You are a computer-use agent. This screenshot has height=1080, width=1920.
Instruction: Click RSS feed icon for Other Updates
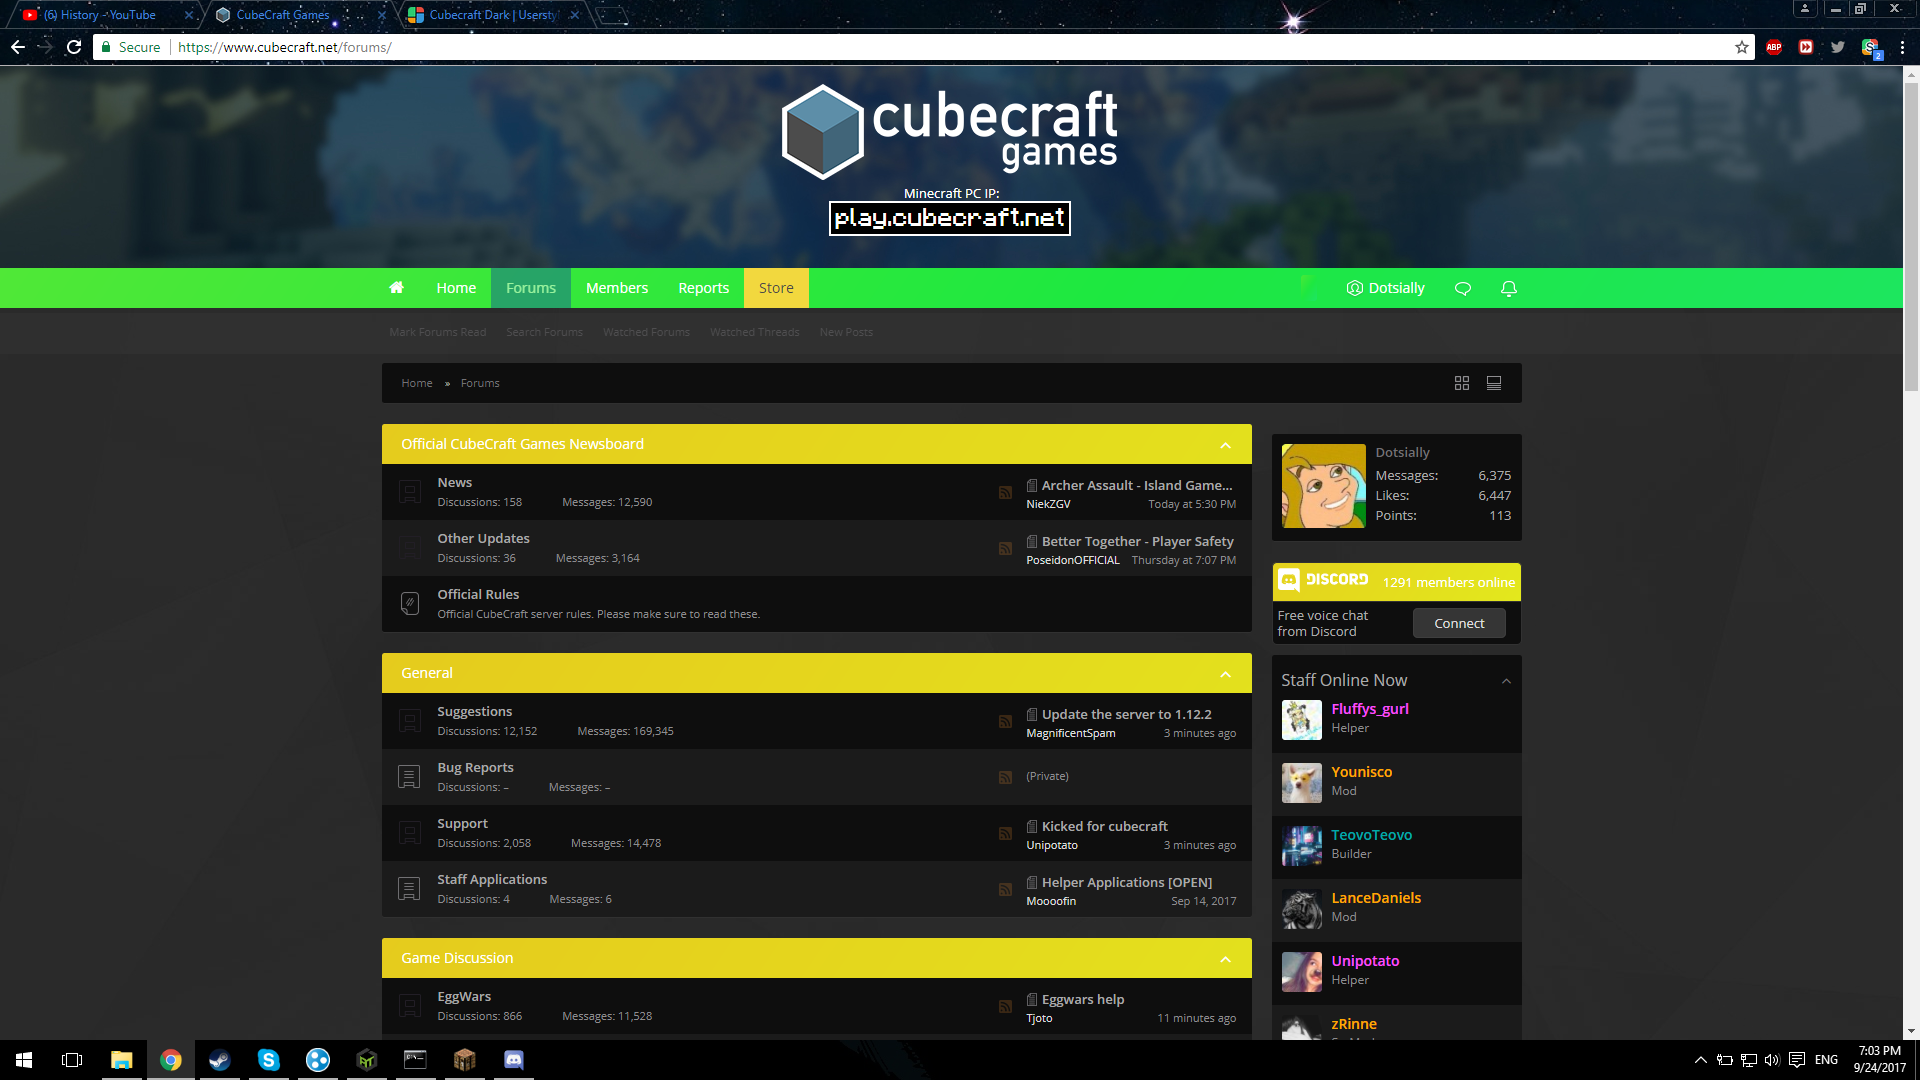(x=1005, y=548)
